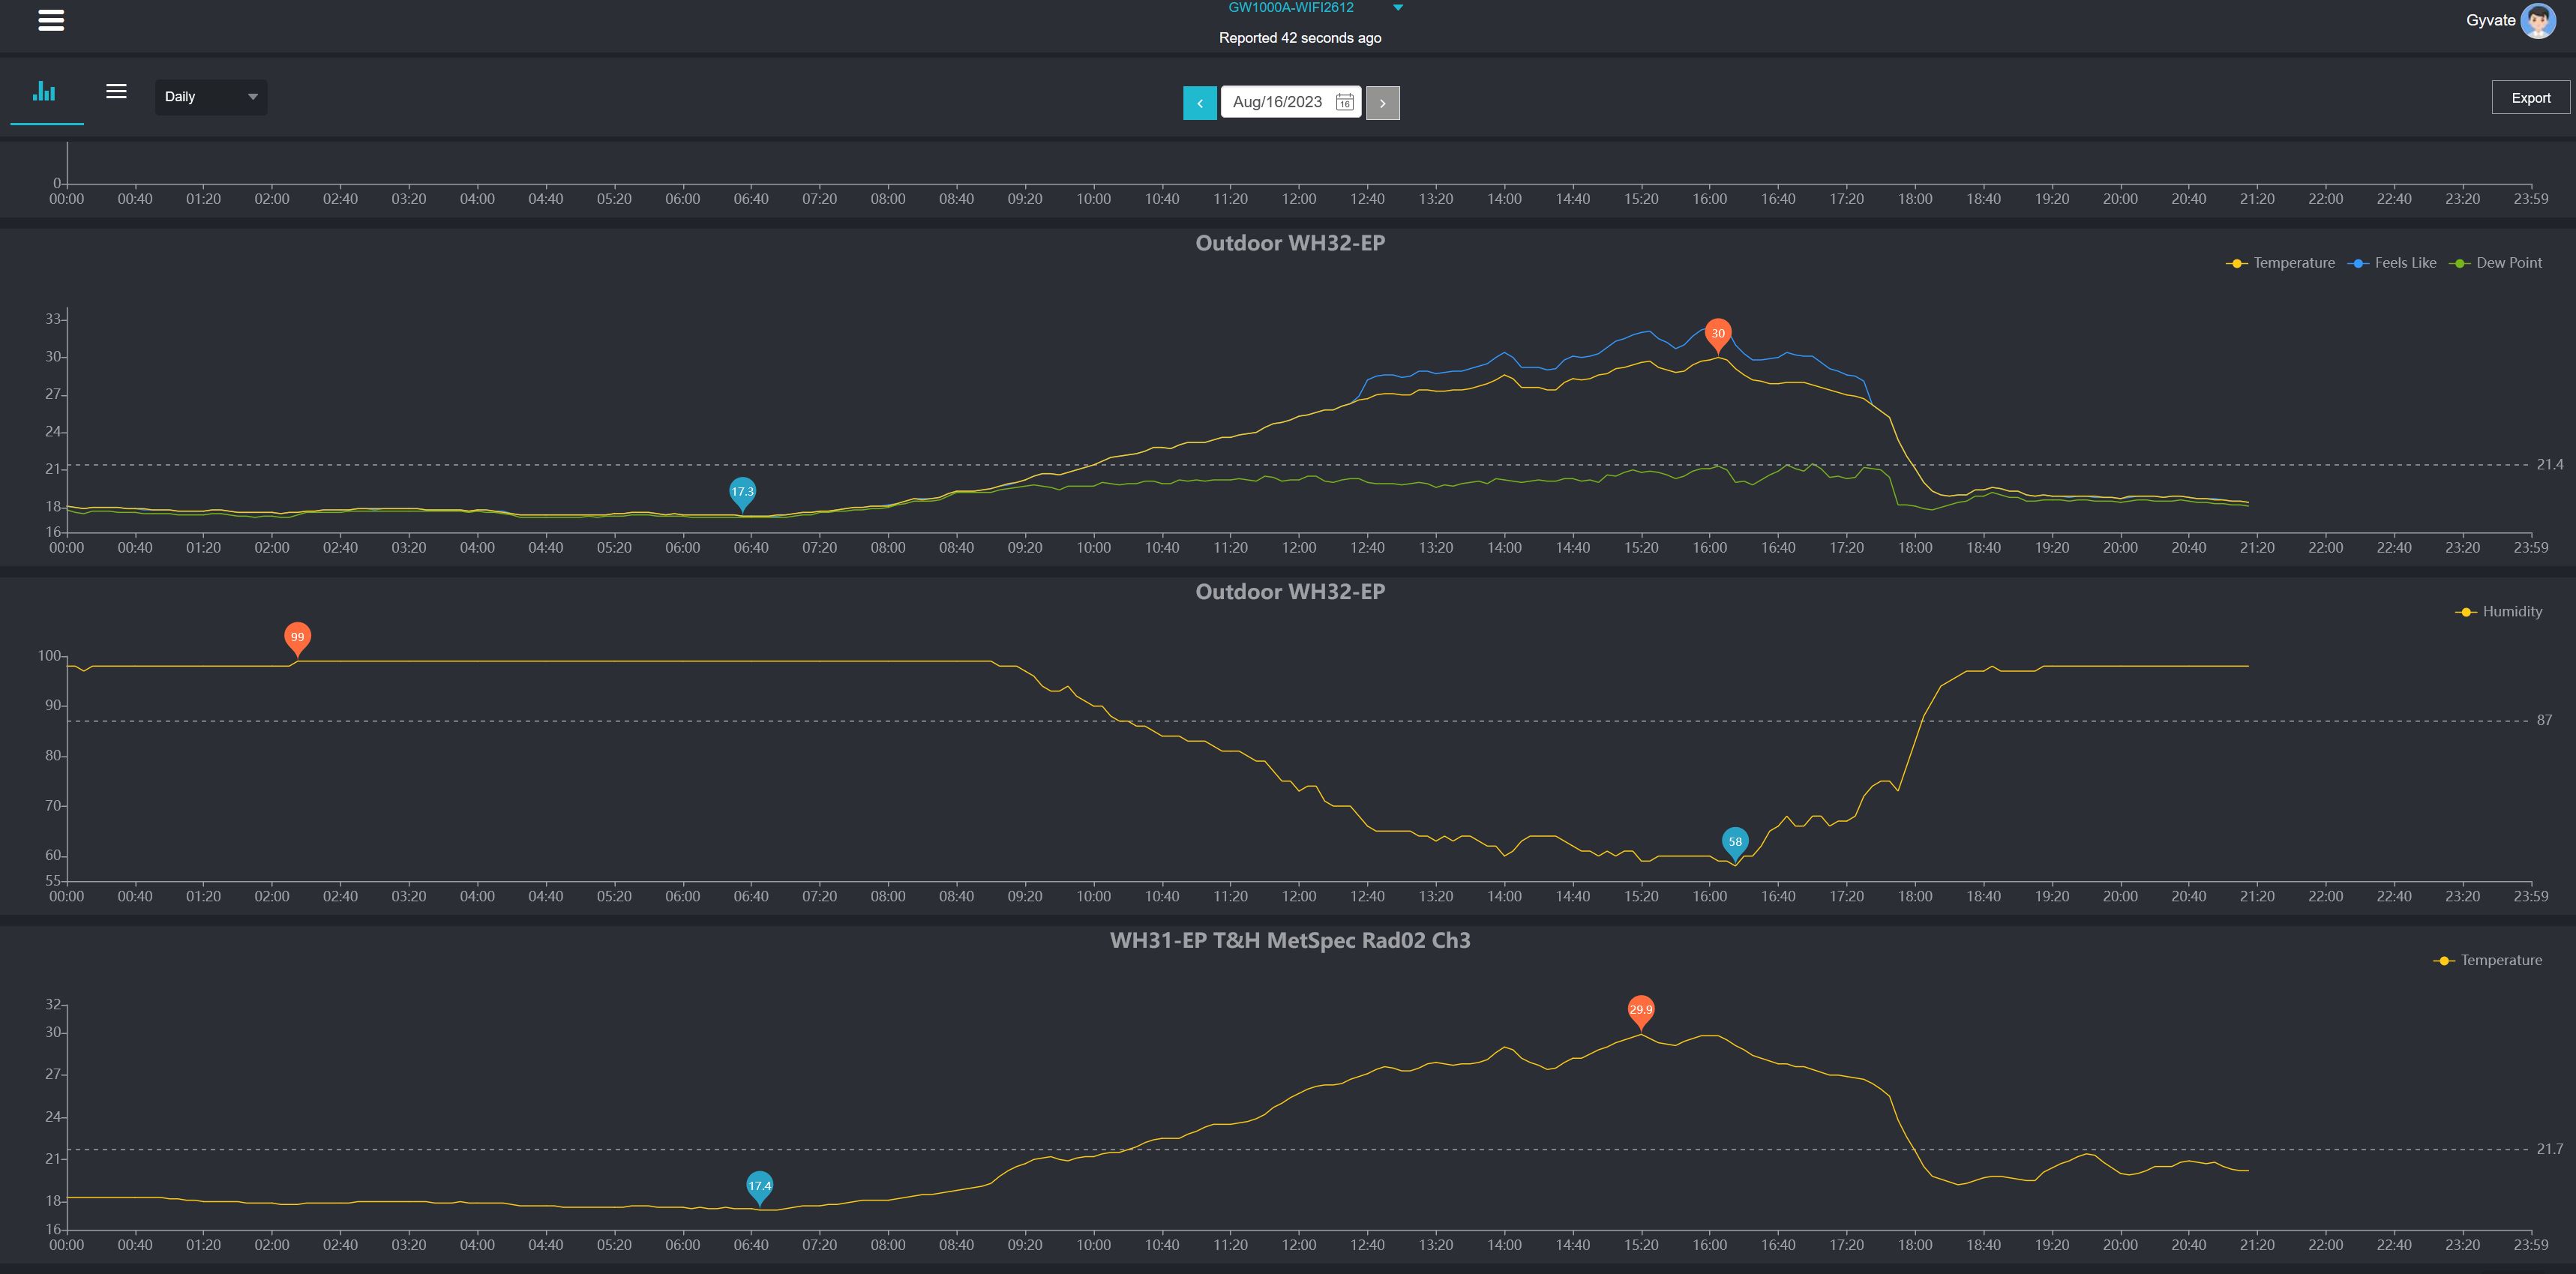The image size is (2576, 1274).
Task: Open Gyvate user avatar menu
Action: [2538, 20]
